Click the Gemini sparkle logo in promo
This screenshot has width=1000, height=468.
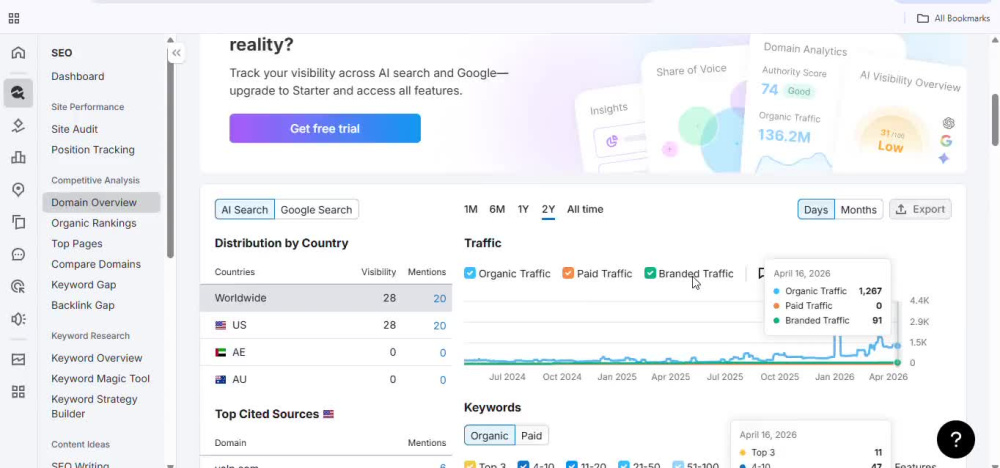(x=943, y=158)
